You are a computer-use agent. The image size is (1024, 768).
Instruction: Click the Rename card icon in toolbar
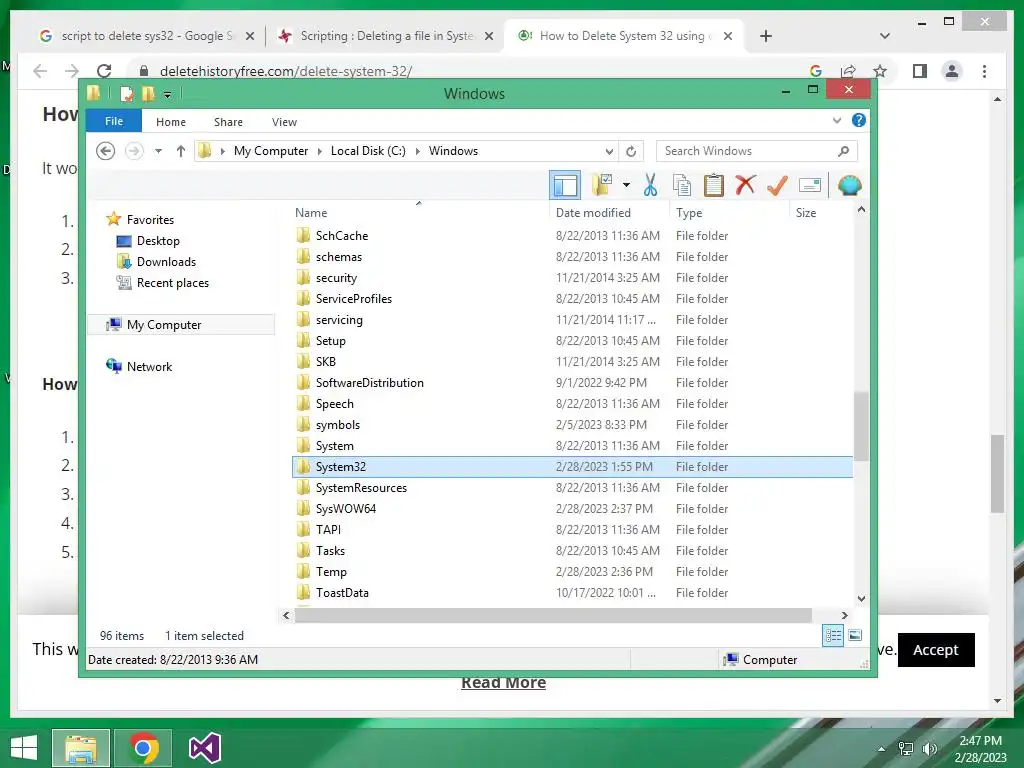click(x=810, y=185)
